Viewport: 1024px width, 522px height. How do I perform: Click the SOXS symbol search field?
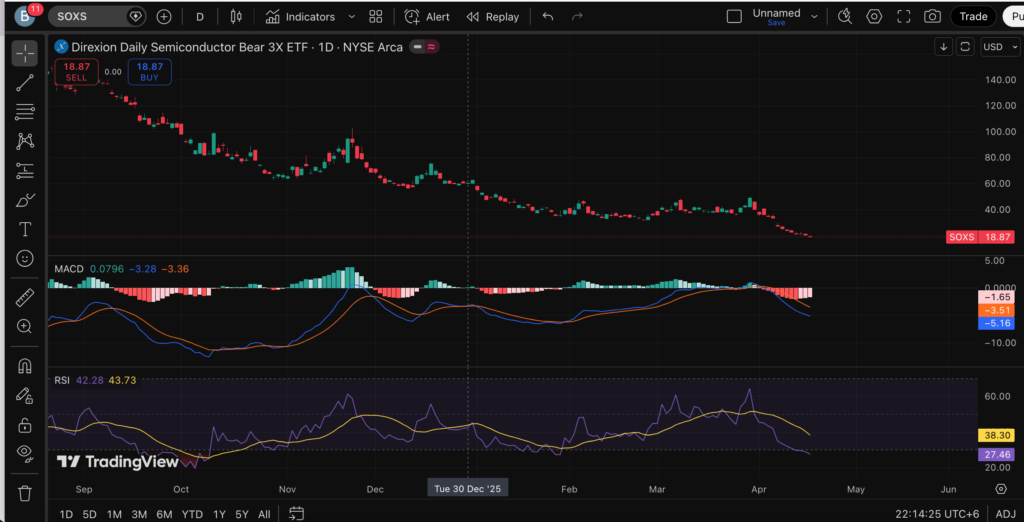(88, 17)
